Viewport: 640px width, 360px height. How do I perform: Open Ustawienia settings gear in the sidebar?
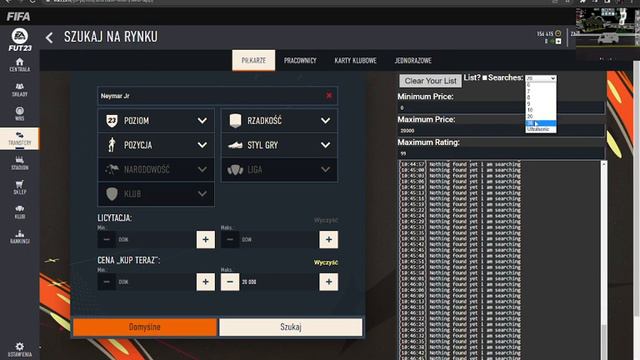pos(20,350)
